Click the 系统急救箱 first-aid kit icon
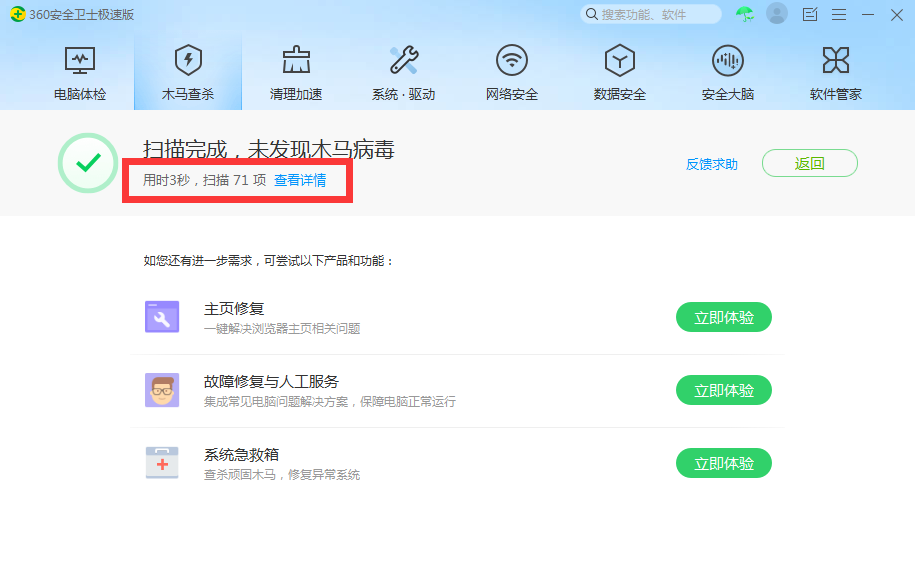 162,463
